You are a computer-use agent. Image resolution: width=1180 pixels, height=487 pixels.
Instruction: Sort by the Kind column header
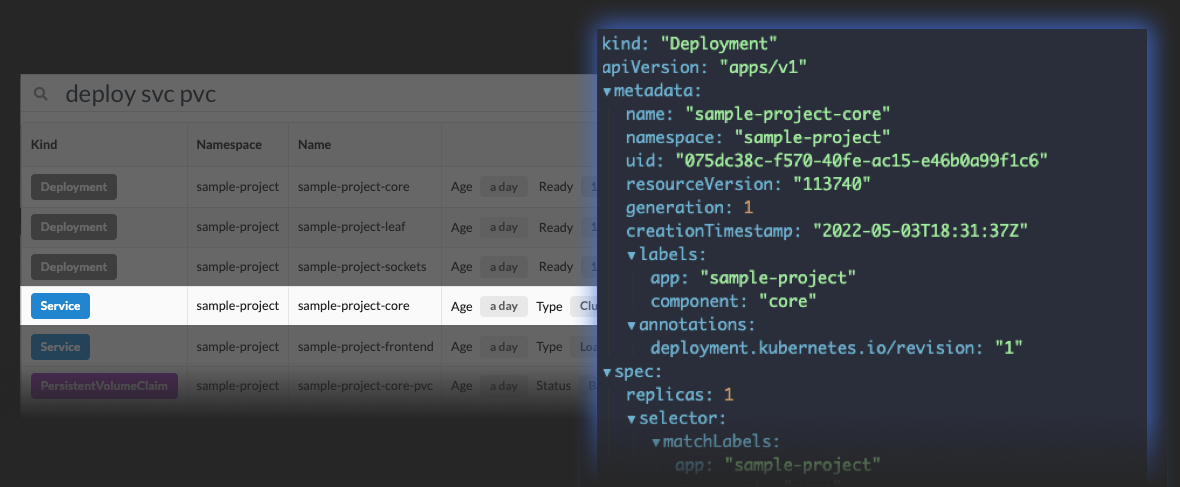pos(44,145)
